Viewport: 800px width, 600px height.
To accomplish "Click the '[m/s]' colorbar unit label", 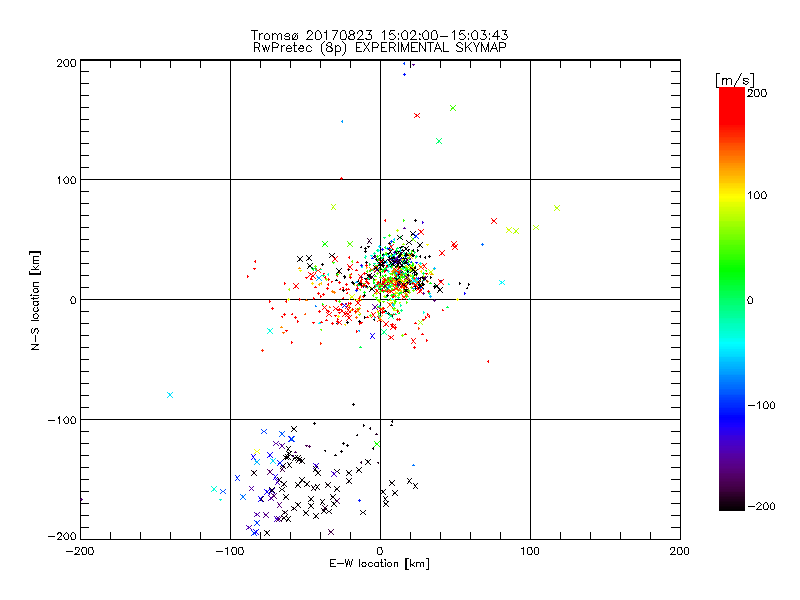I will pyautogui.click(x=735, y=80).
